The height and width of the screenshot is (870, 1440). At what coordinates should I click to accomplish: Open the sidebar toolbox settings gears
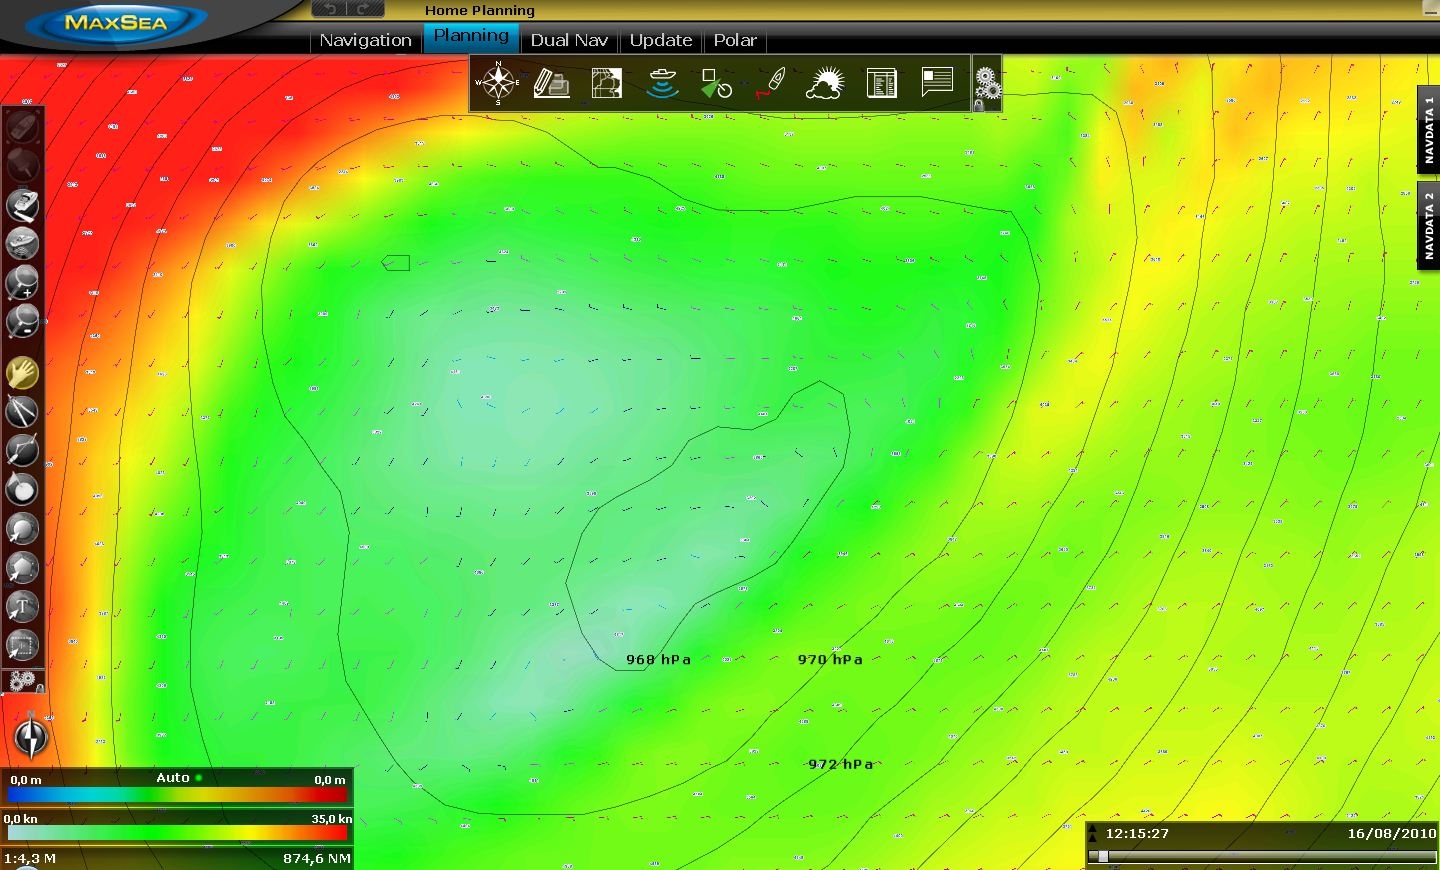[24, 682]
